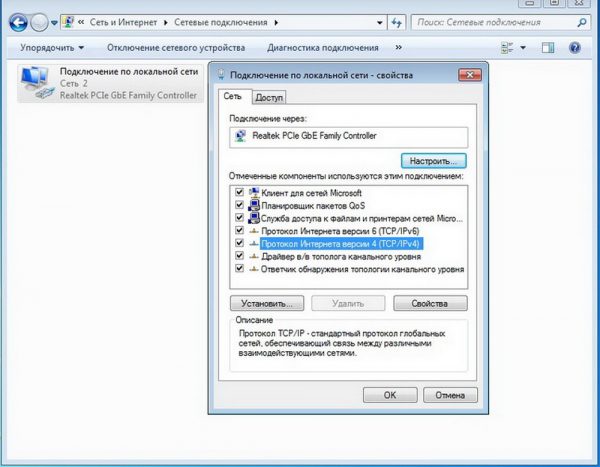
Task: Select 'Подключение по локальной сети' connection icon
Action: (x=37, y=82)
